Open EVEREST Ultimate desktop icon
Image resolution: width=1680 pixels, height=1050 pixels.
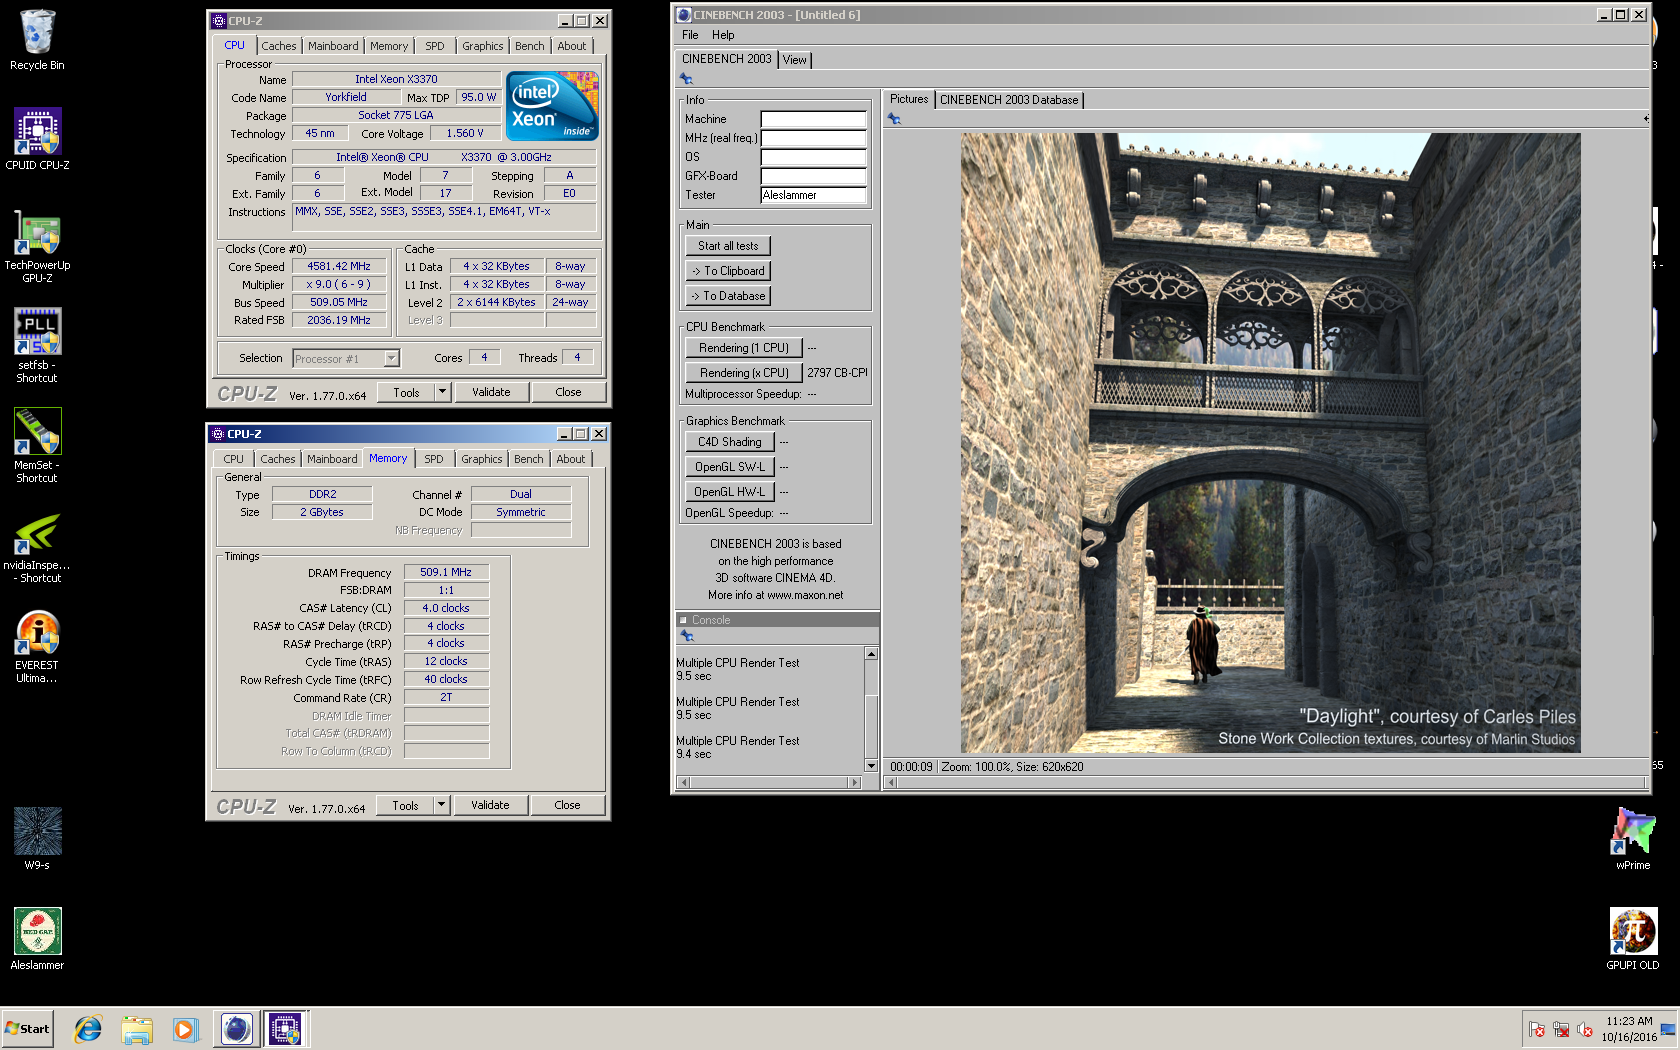[37, 646]
